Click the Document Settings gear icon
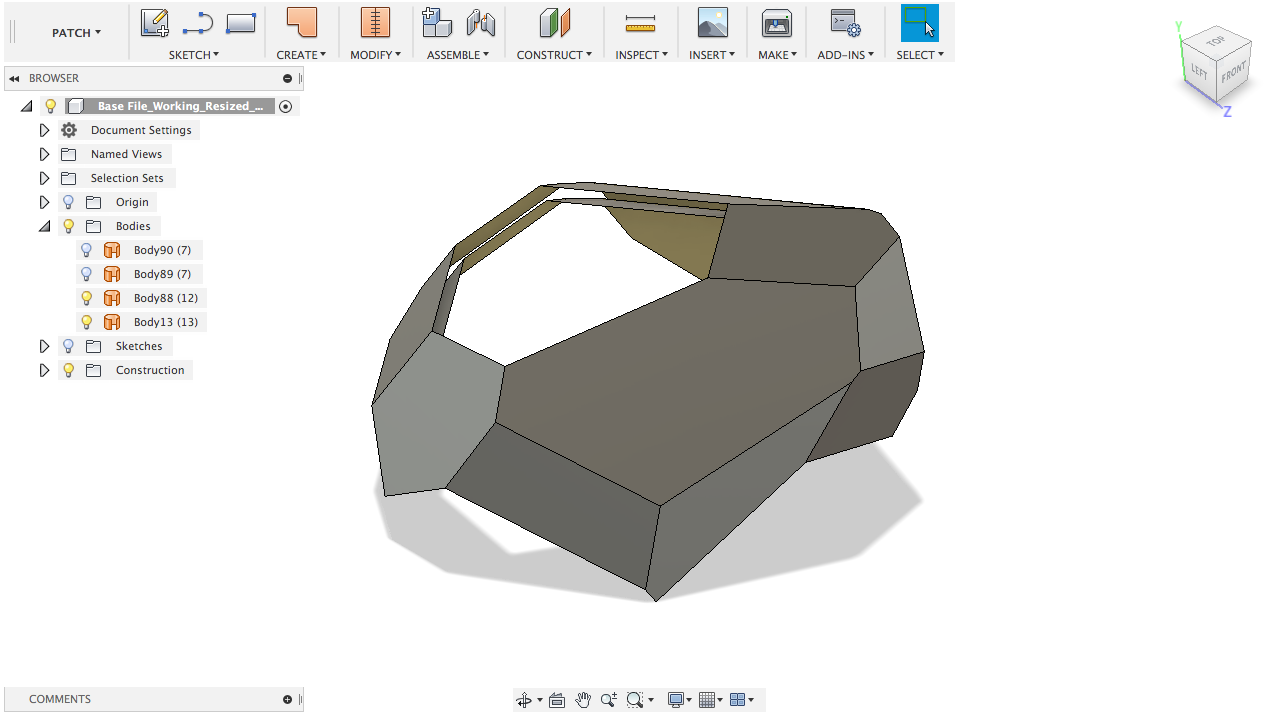1280x714 pixels. (69, 130)
